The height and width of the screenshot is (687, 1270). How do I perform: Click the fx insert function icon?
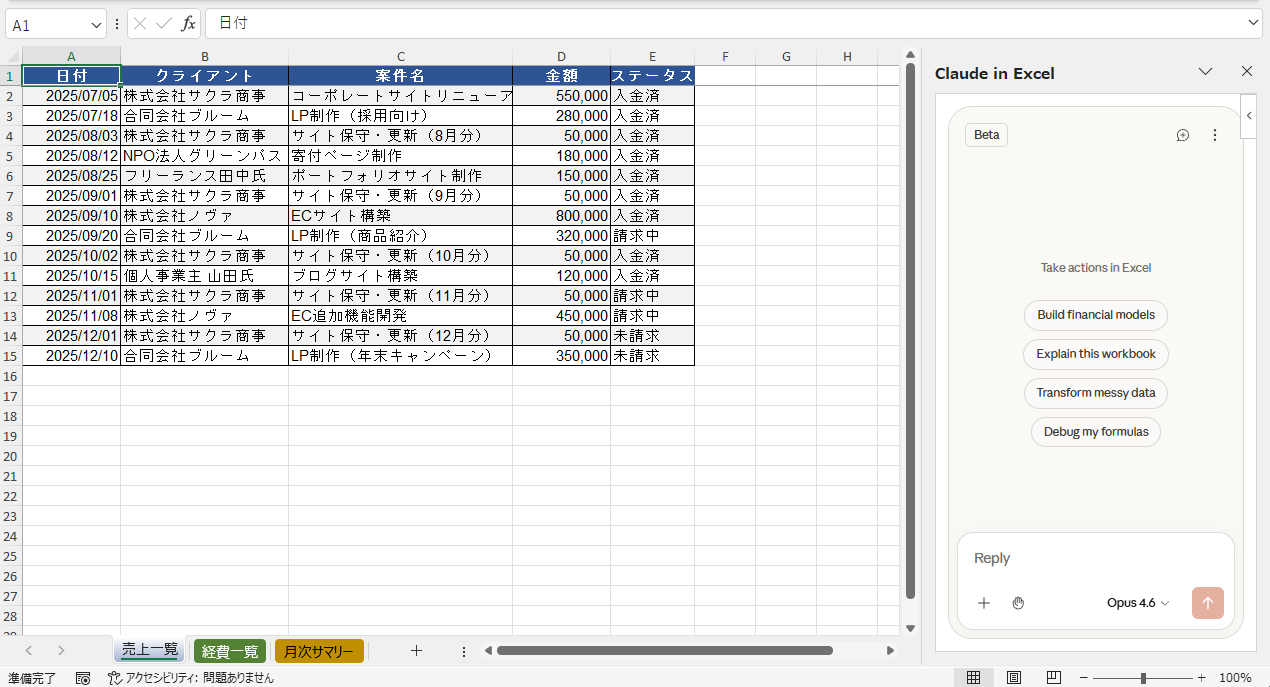click(188, 24)
